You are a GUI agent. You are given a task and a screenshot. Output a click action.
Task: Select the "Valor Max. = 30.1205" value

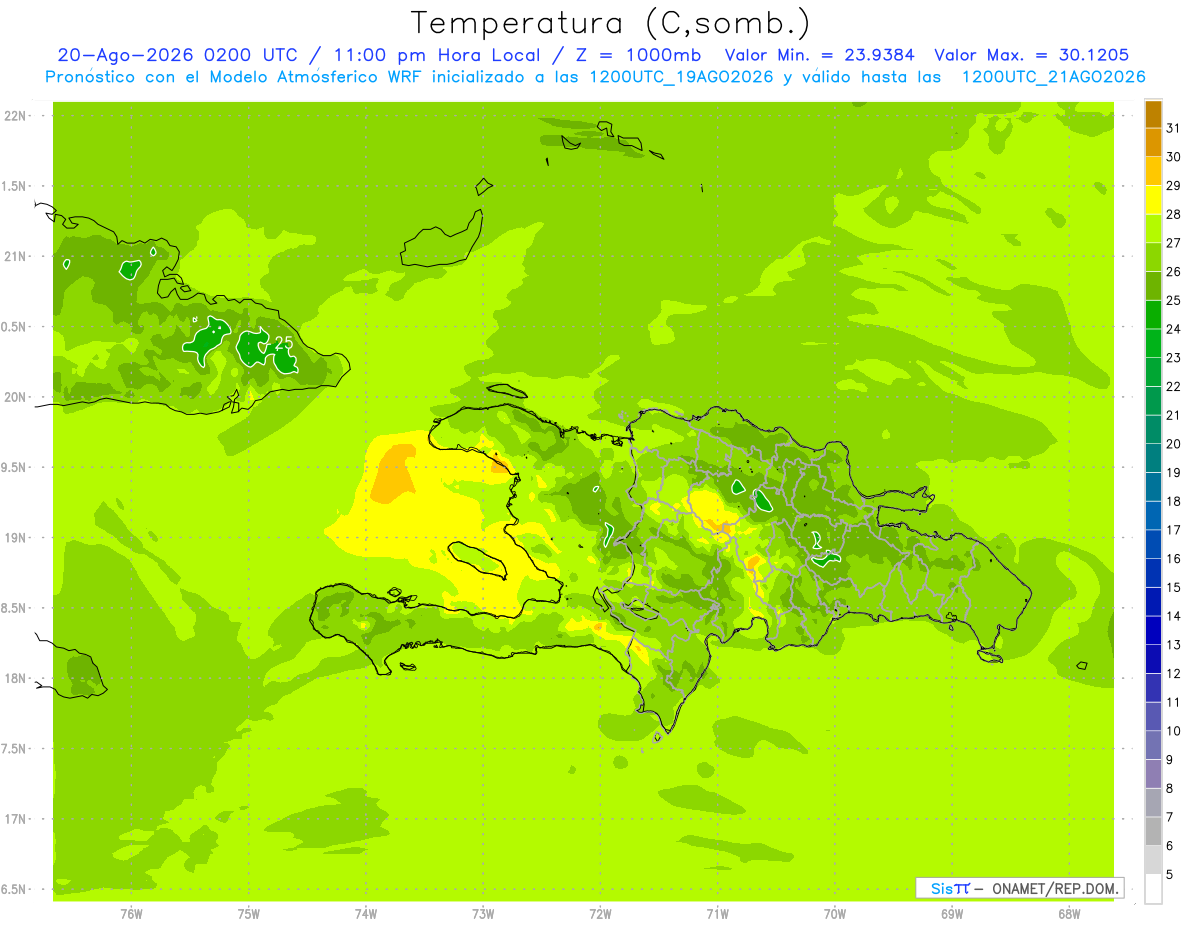click(1032, 55)
